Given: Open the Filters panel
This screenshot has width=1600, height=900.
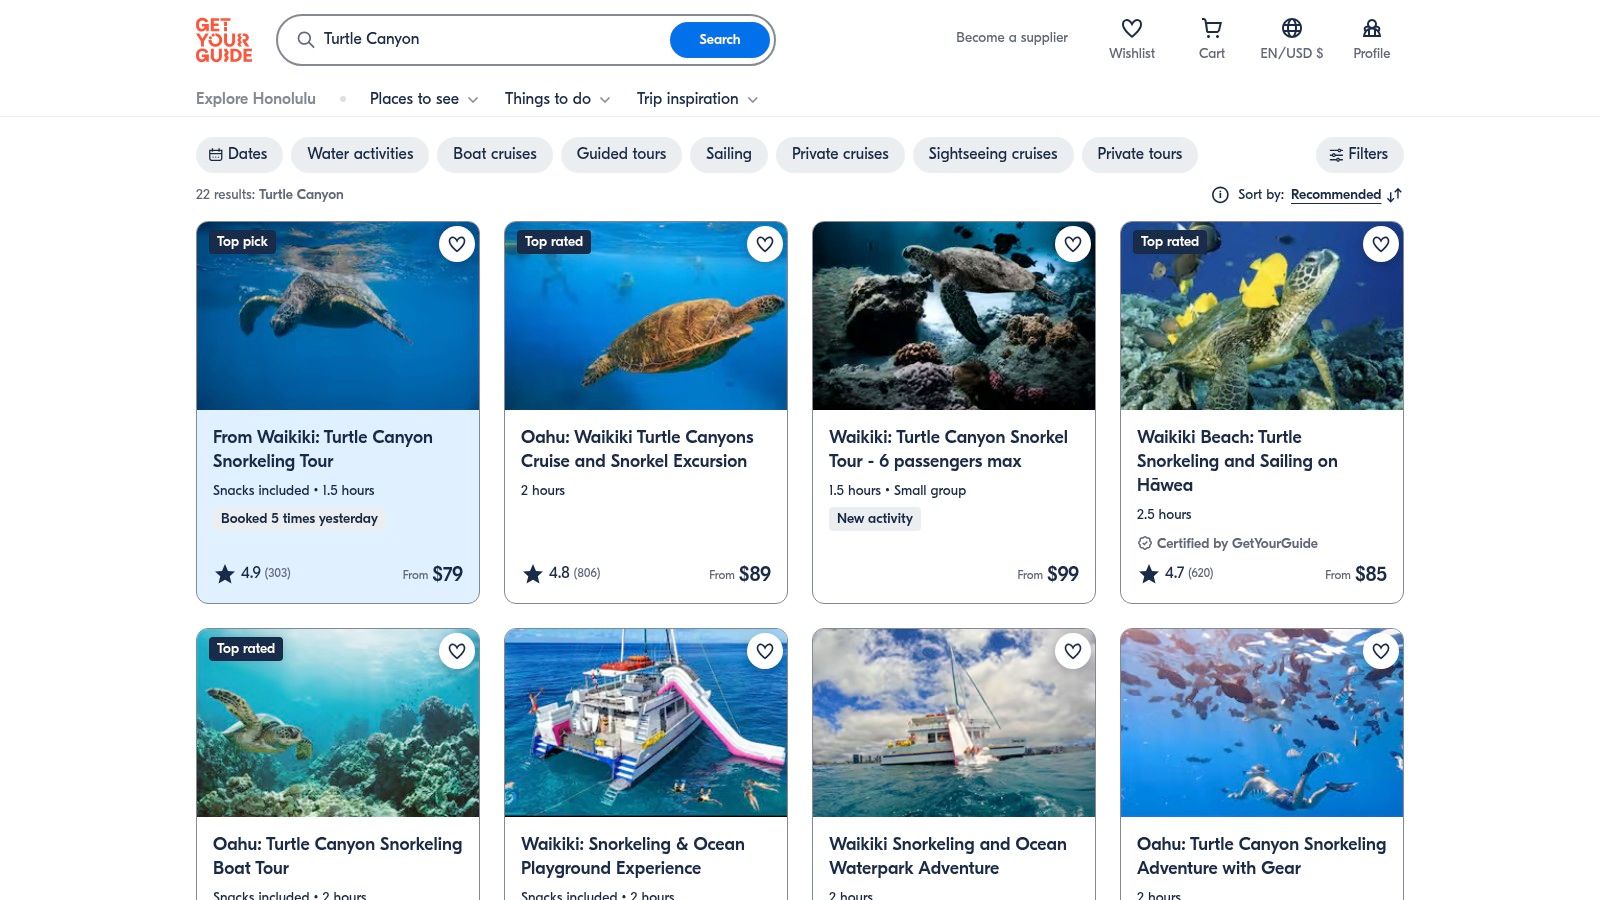Looking at the screenshot, I should [1359, 154].
